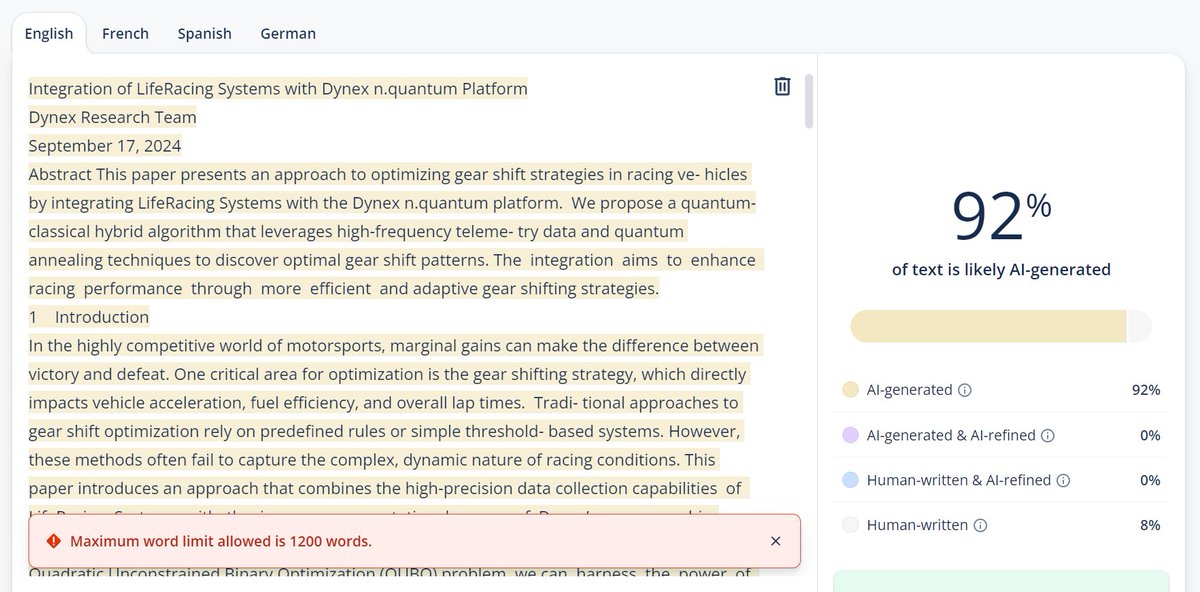Click the "September 17, 2024" date line
Image resolution: width=1200 pixels, height=592 pixels.
pos(105,146)
